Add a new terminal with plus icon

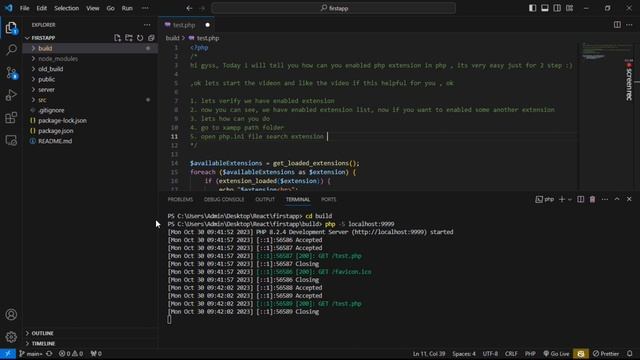562,199
